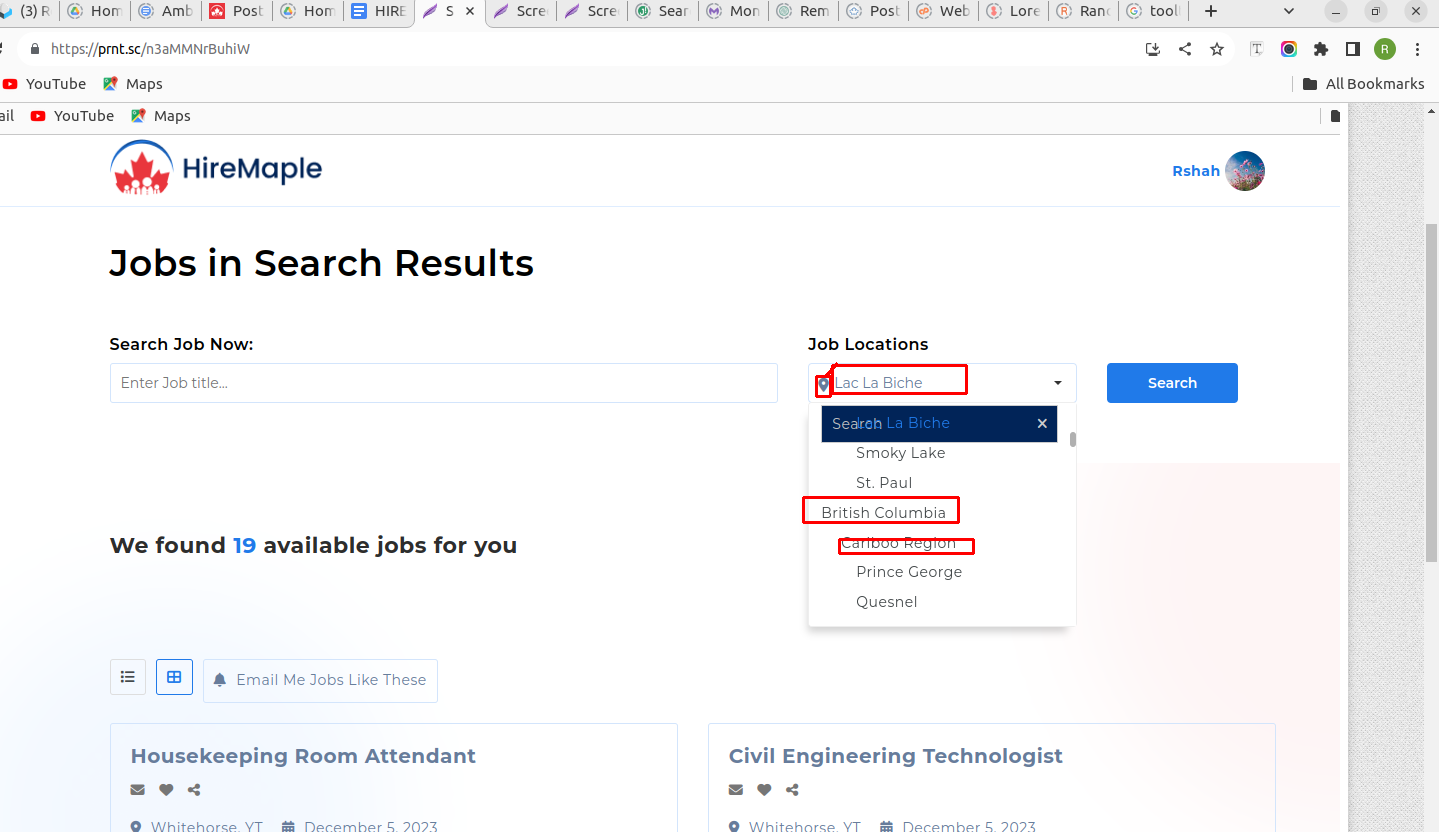Switch to the Lore tab
The width and height of the screenshot is (1439, 832).
pos(1013,11)
